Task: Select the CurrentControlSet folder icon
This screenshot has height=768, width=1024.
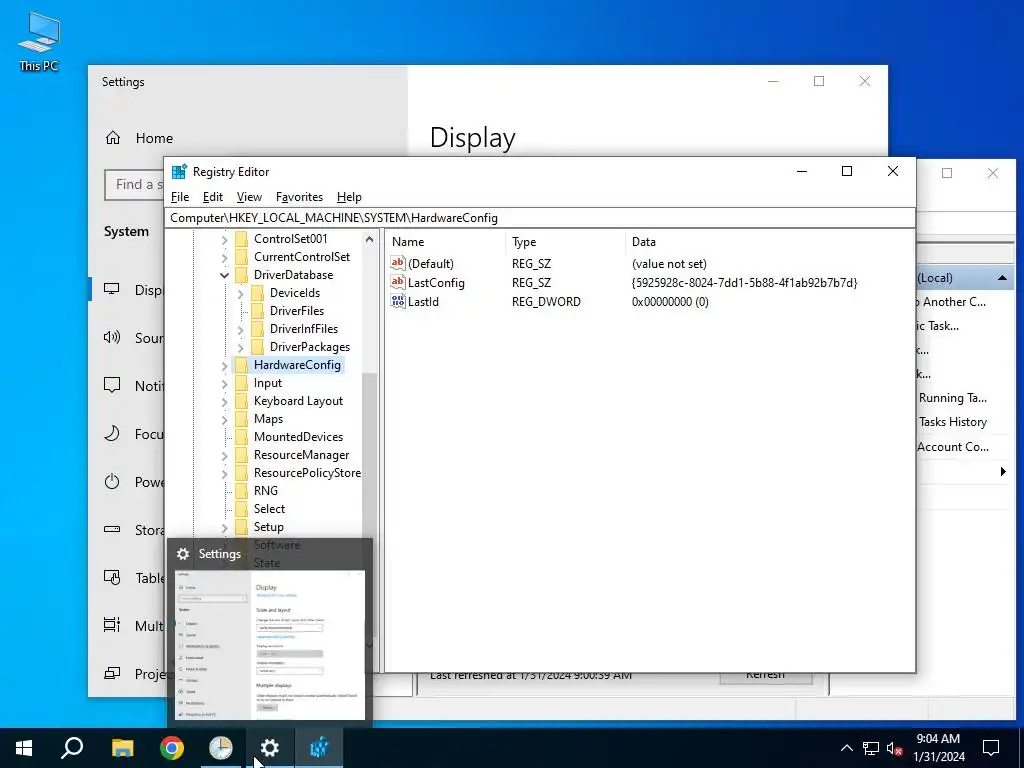Action: [x=242, y=257]
